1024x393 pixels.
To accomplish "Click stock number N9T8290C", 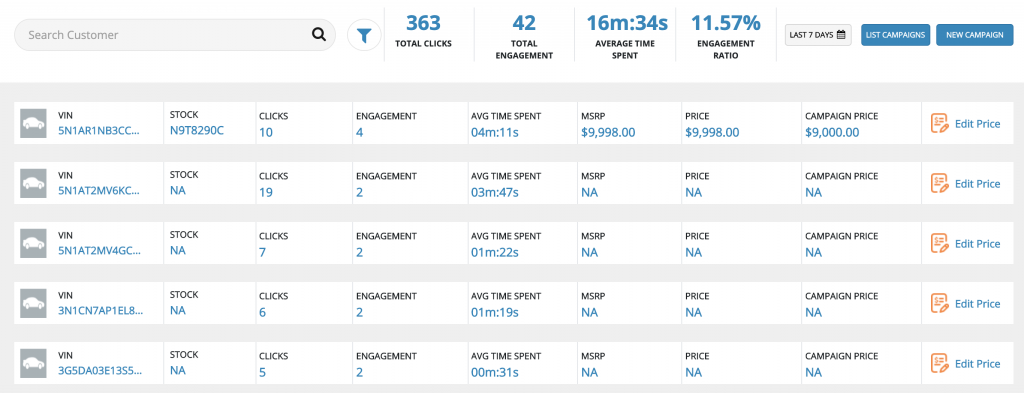I will coord(197,131).
